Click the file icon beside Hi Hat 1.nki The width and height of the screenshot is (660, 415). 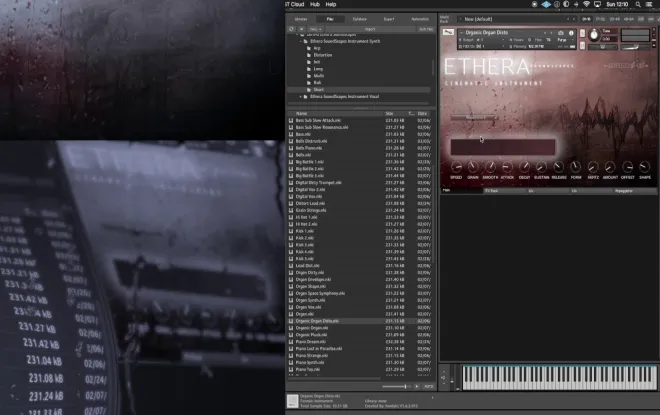click(x=291, y=217)
